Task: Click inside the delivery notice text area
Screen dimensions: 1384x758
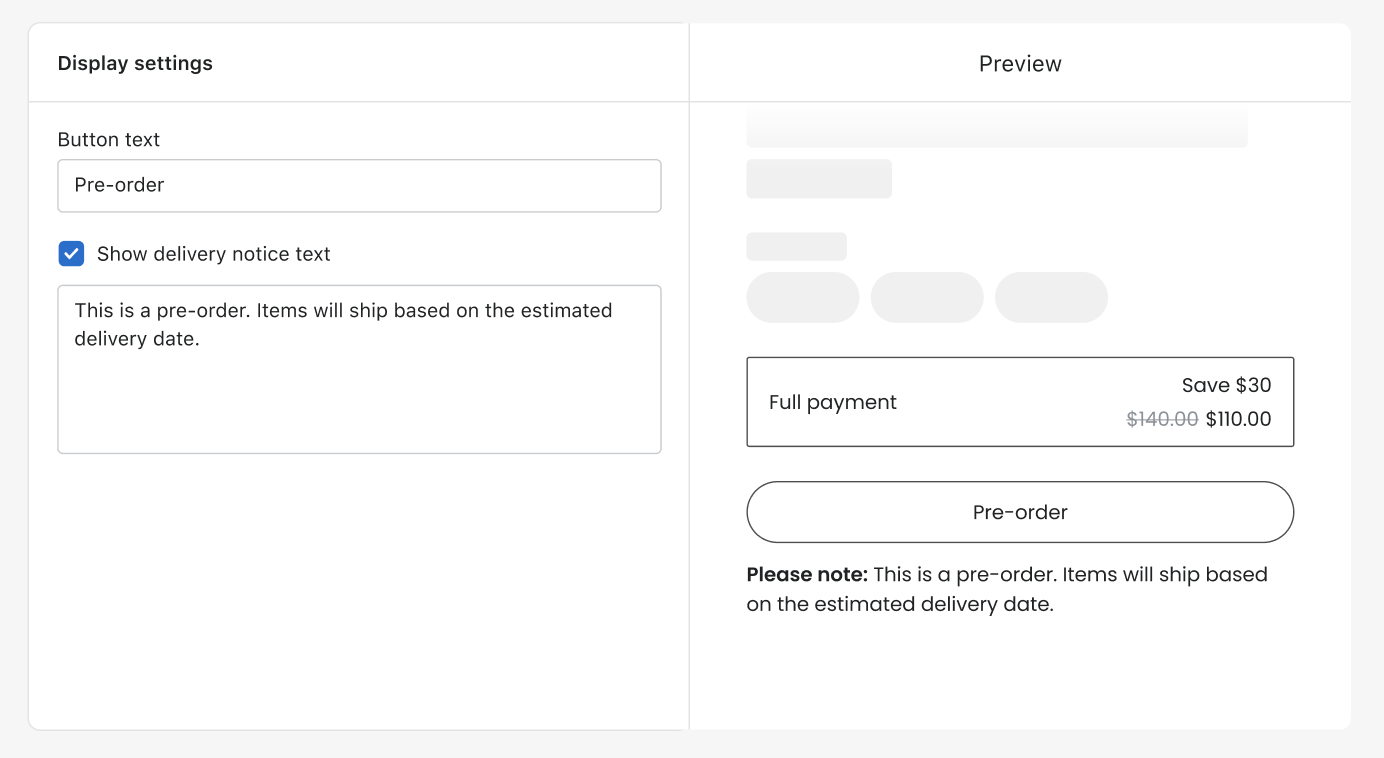Action: click(x=359, y=369)
